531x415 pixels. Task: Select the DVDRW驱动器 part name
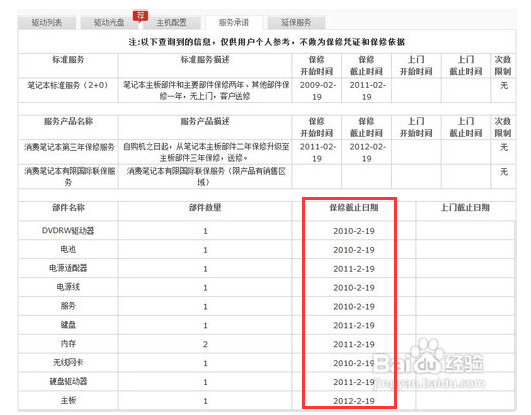68,231
